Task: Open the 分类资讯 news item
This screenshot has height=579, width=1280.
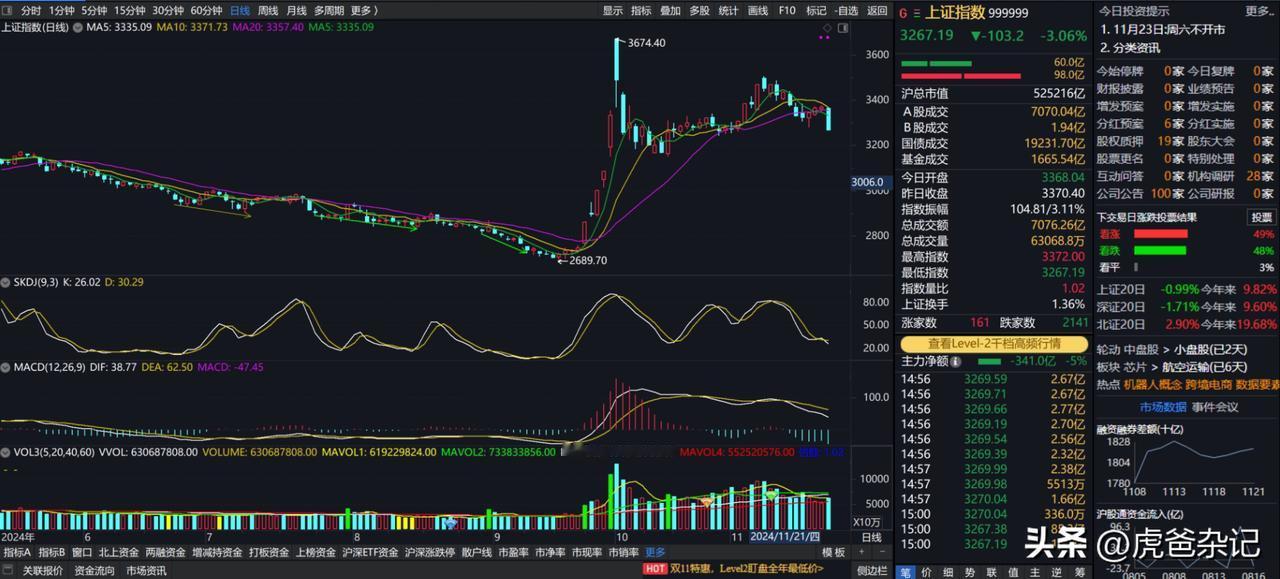Action: click(1136, 47)
